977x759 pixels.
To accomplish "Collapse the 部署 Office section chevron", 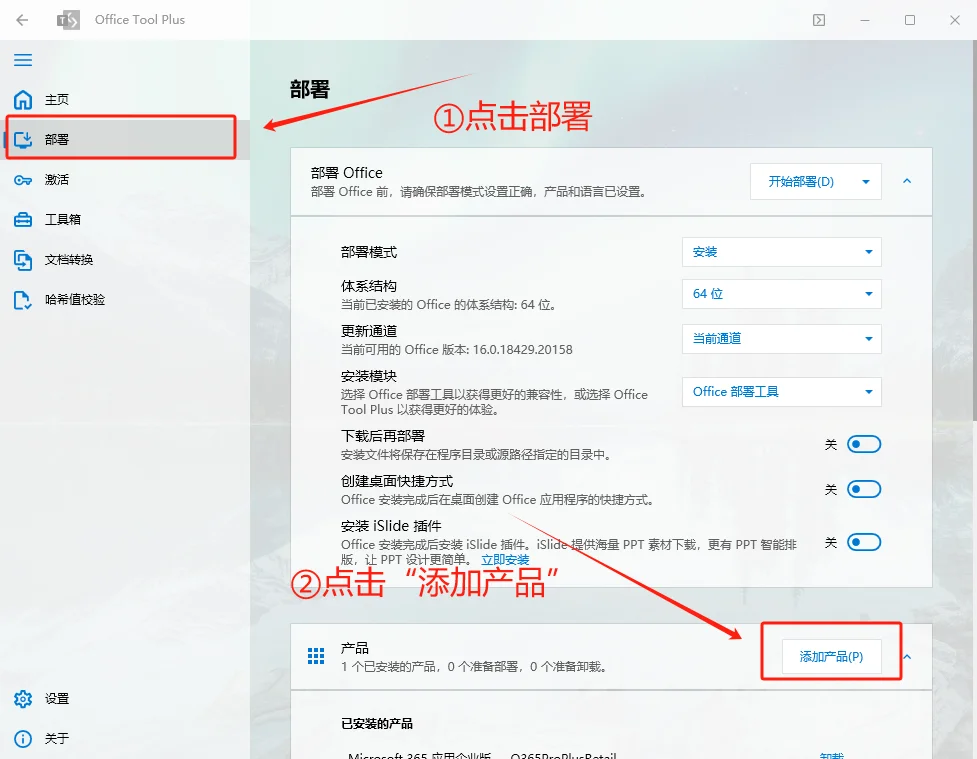I will (907, 181).
